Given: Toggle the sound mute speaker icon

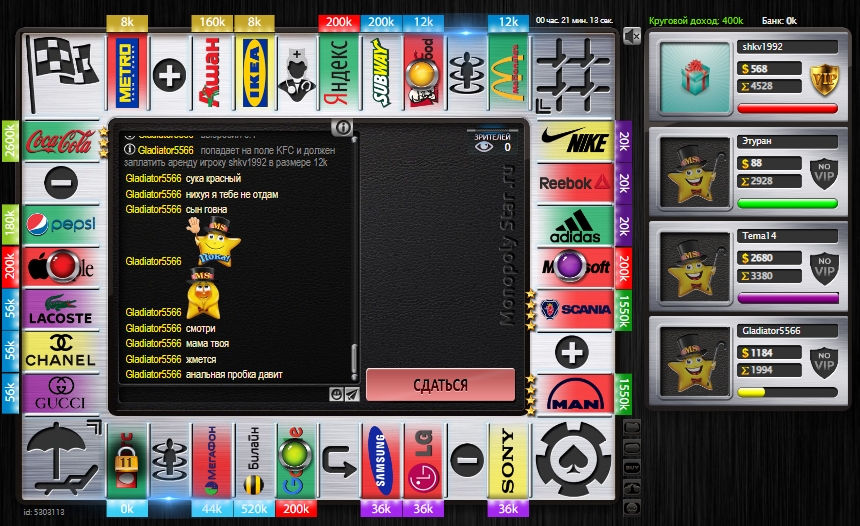Looking at the screenshot, I should [631, 36].
